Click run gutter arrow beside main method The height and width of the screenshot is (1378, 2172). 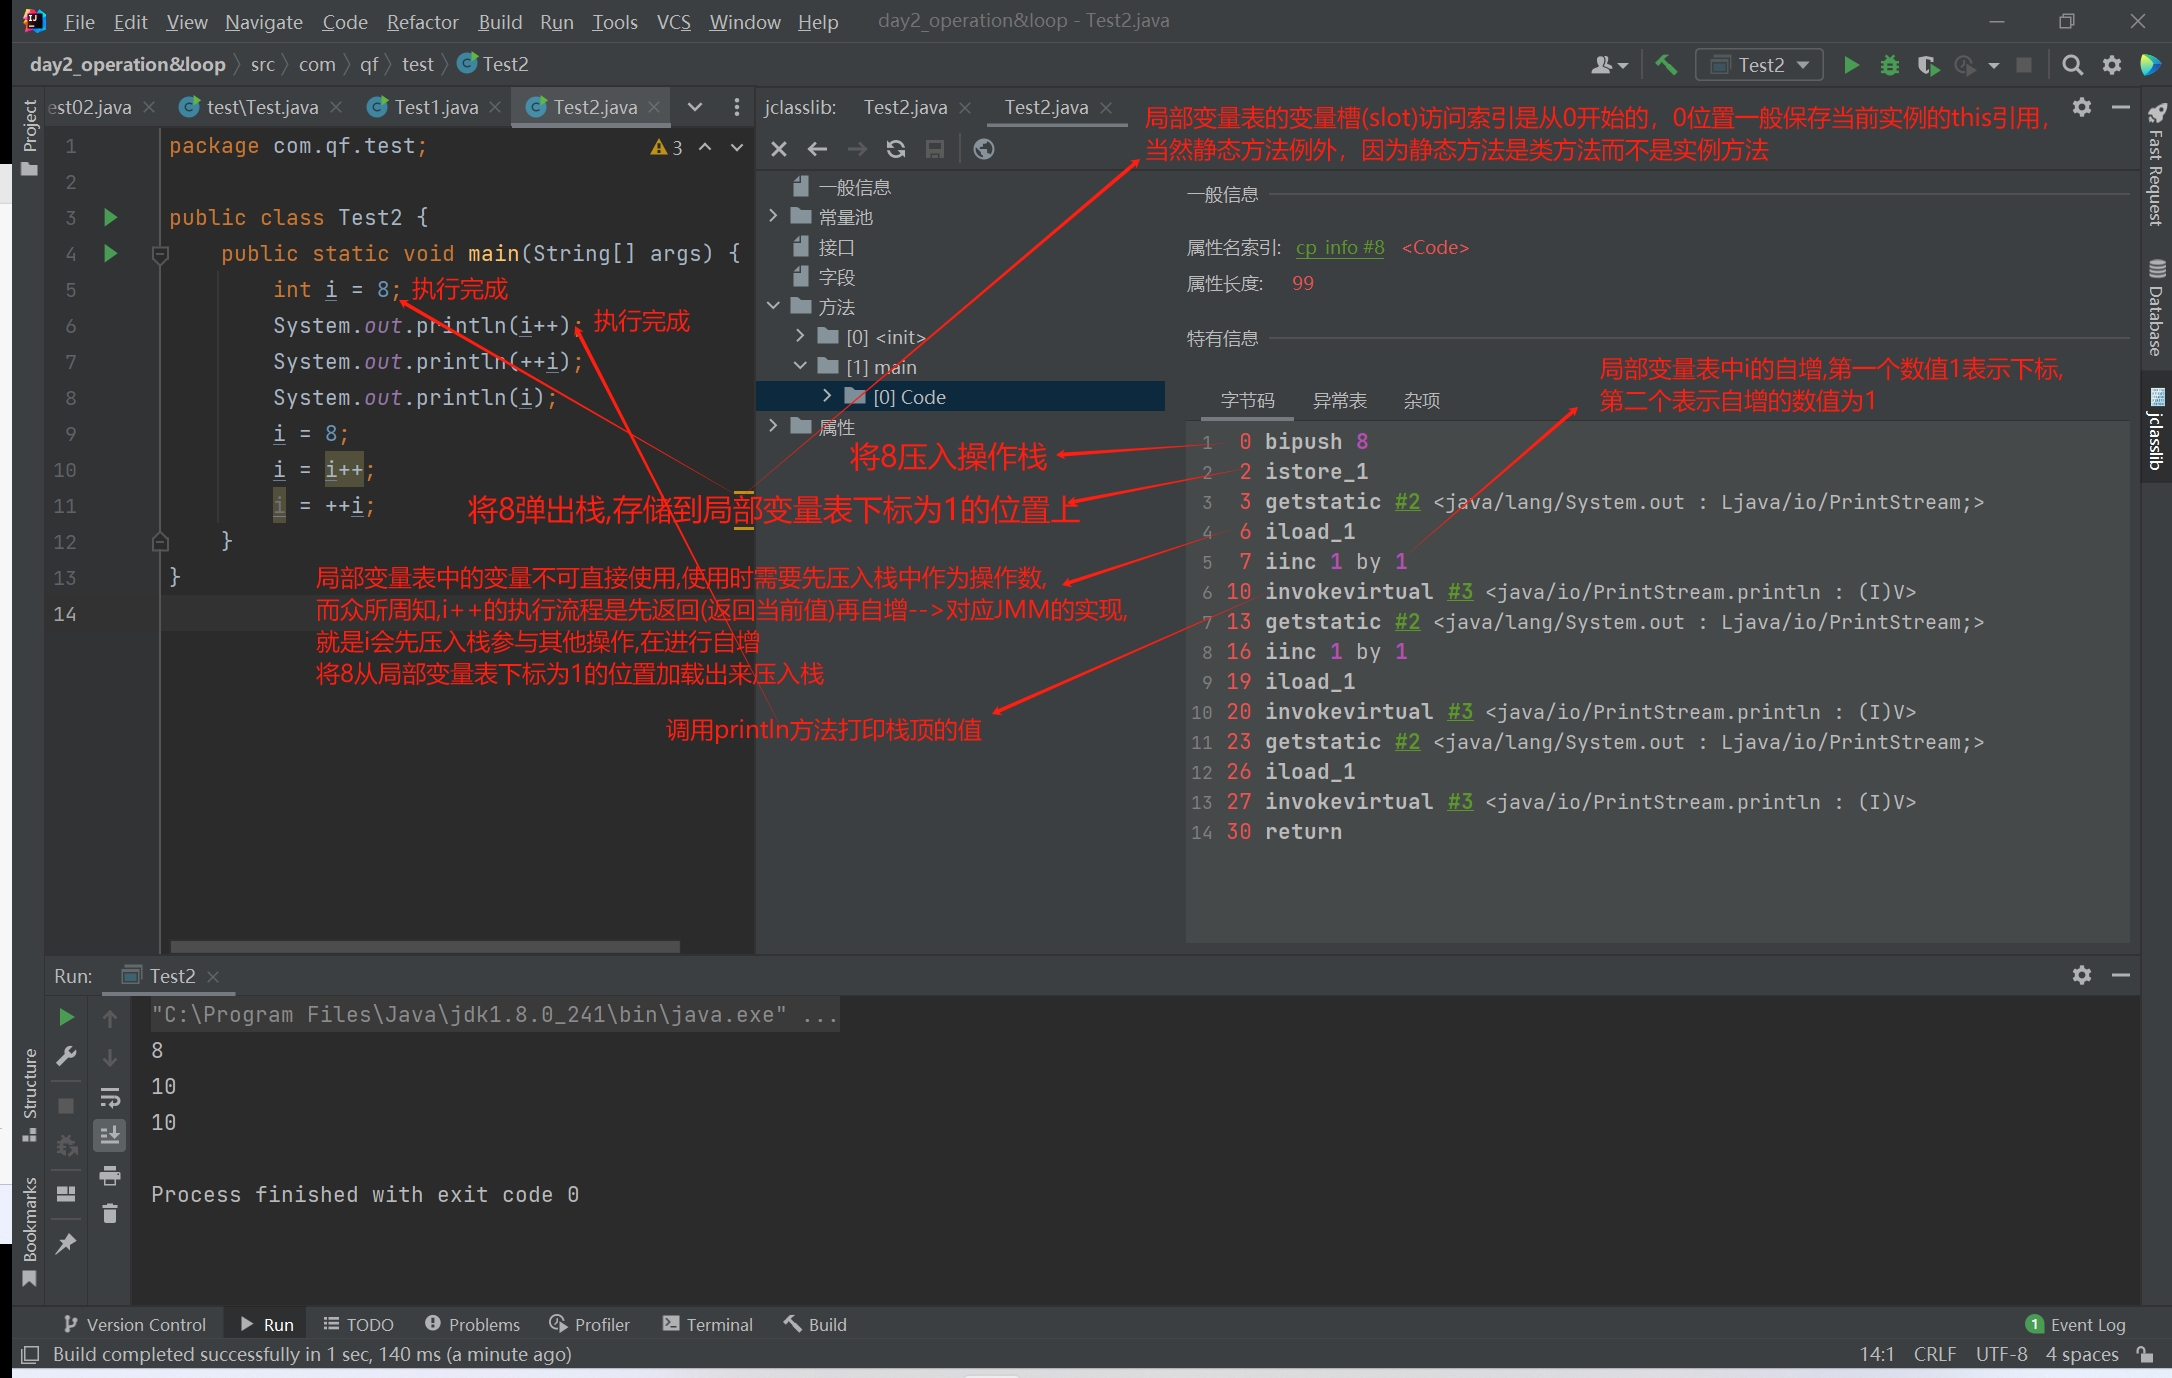[x=110, y=253]
